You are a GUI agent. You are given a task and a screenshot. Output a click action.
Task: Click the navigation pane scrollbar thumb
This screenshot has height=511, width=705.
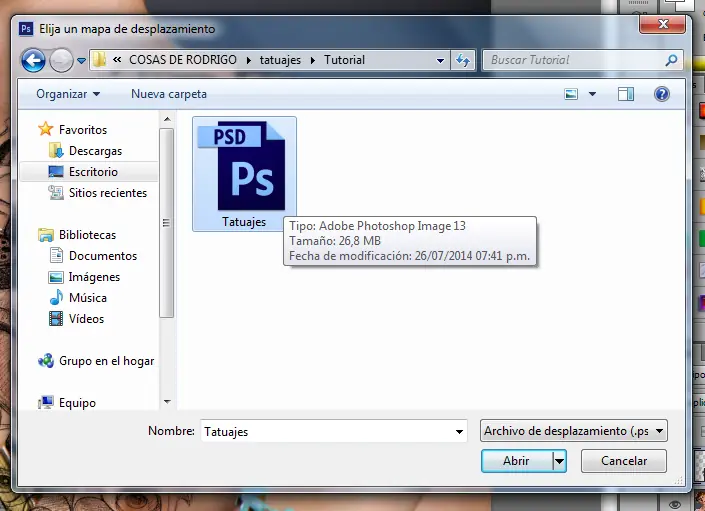(167, 223)
